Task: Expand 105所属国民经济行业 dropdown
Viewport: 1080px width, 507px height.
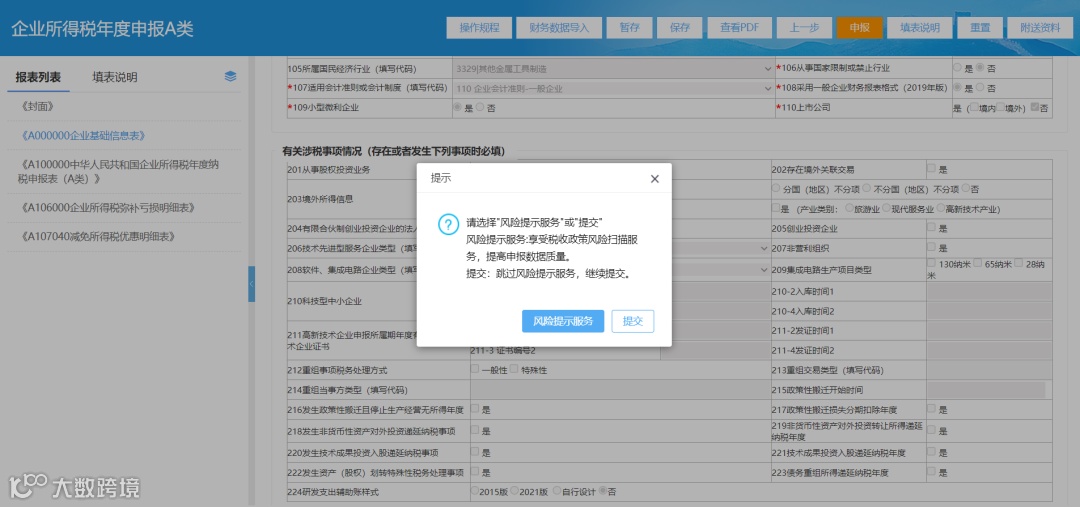Action: pos(768,69)
